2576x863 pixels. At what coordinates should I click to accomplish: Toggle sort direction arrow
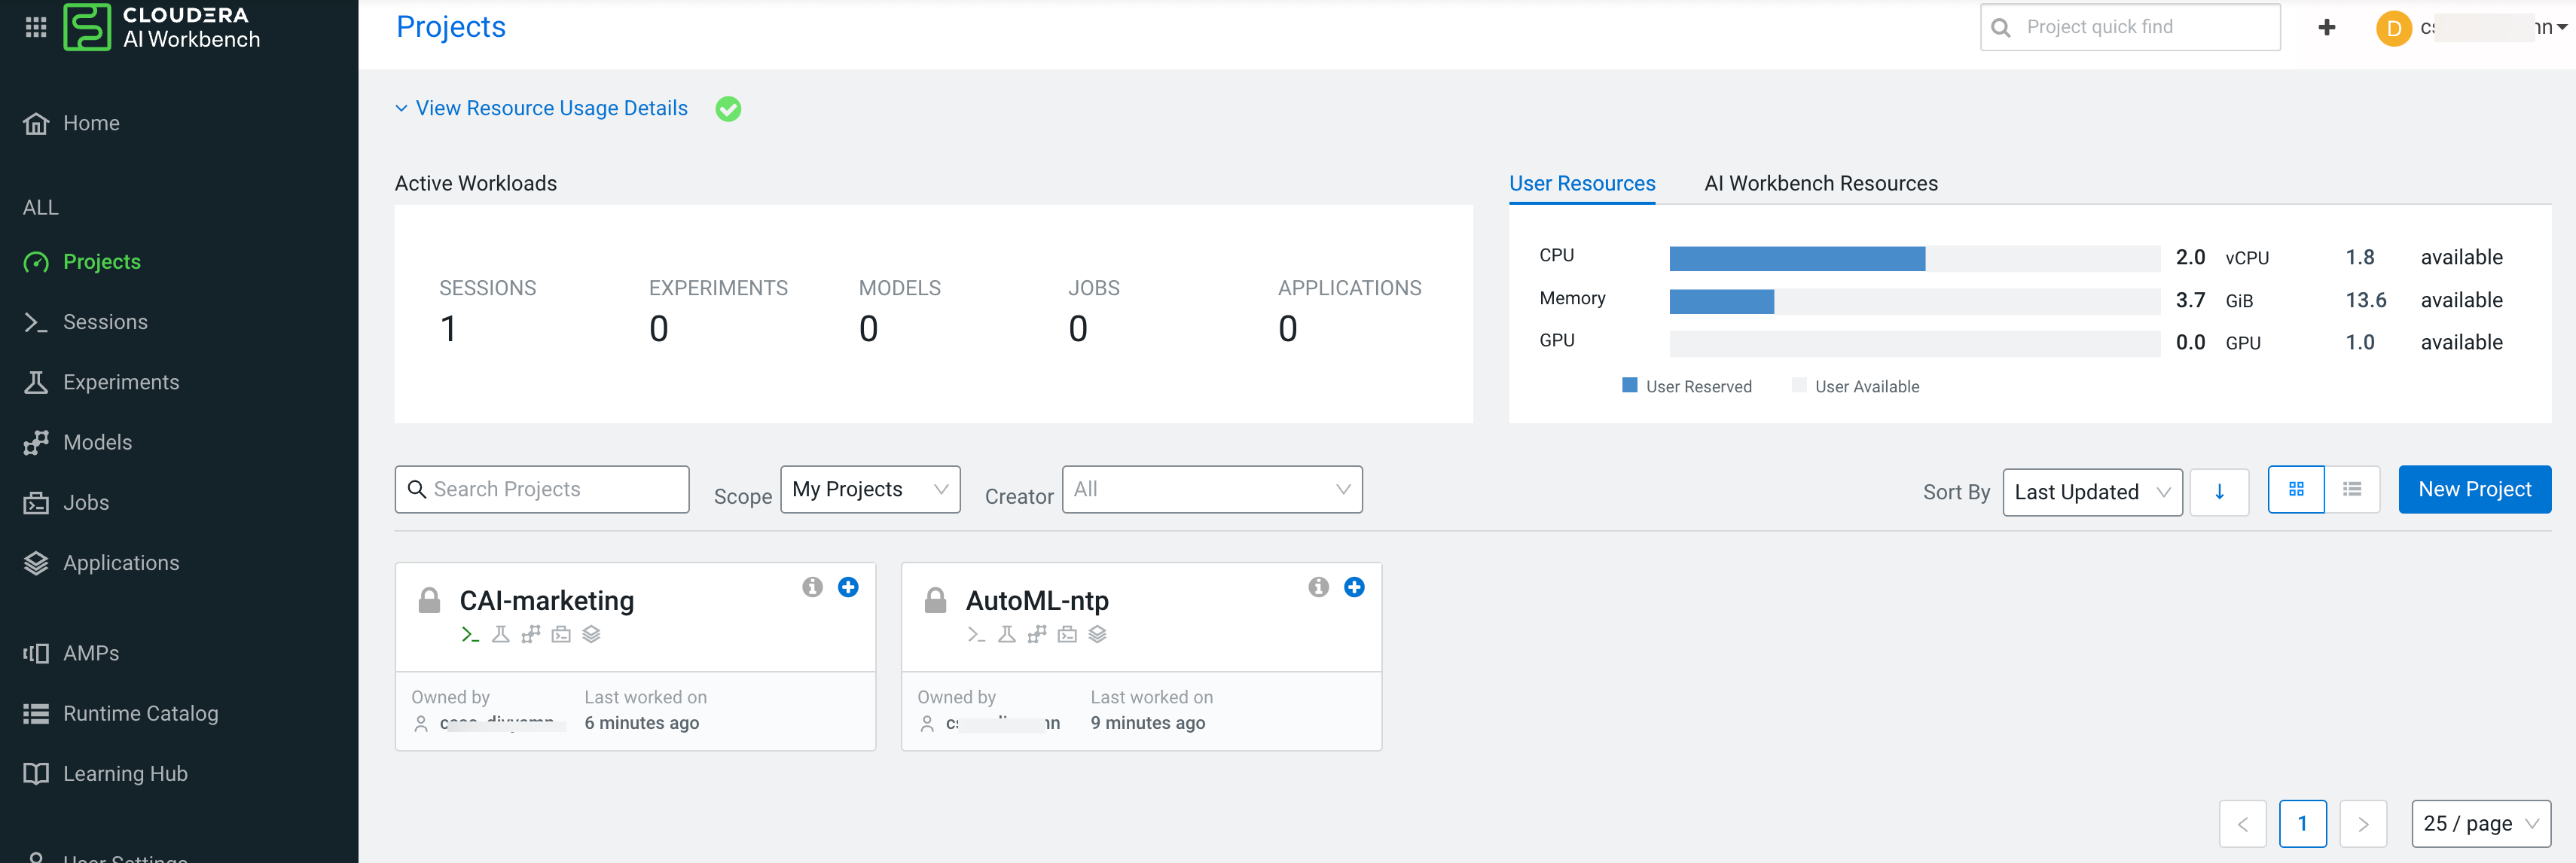pos(2219,492)
